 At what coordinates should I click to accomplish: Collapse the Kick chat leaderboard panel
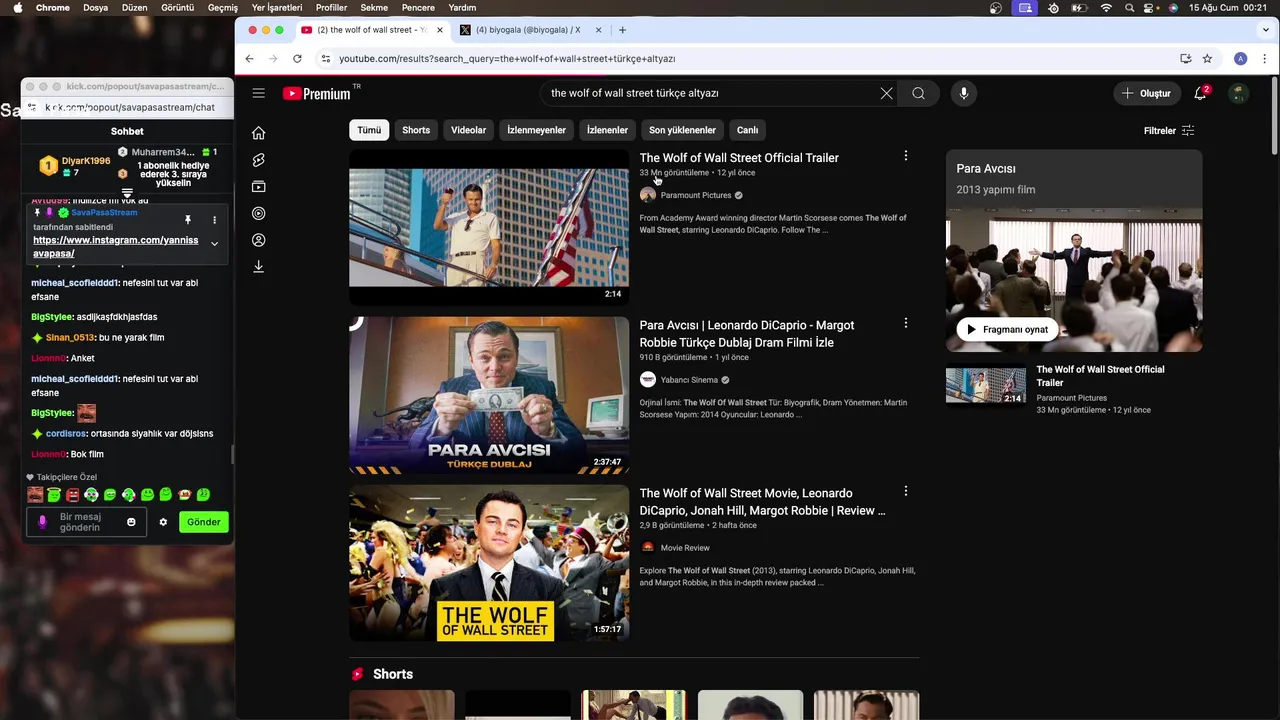point(127,193)
